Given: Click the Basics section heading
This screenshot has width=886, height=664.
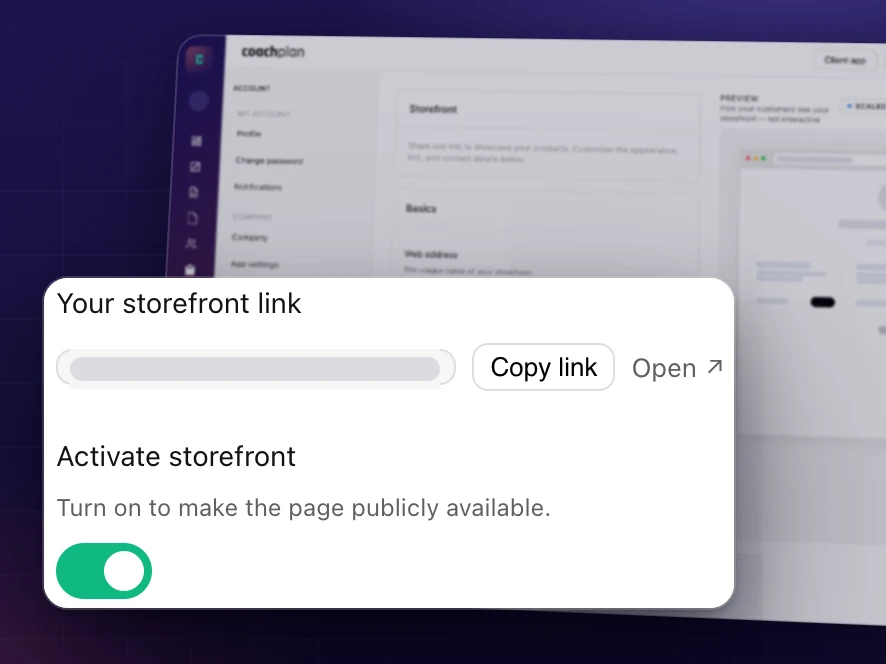Looking at the screenshot, I should pos(421,209).
